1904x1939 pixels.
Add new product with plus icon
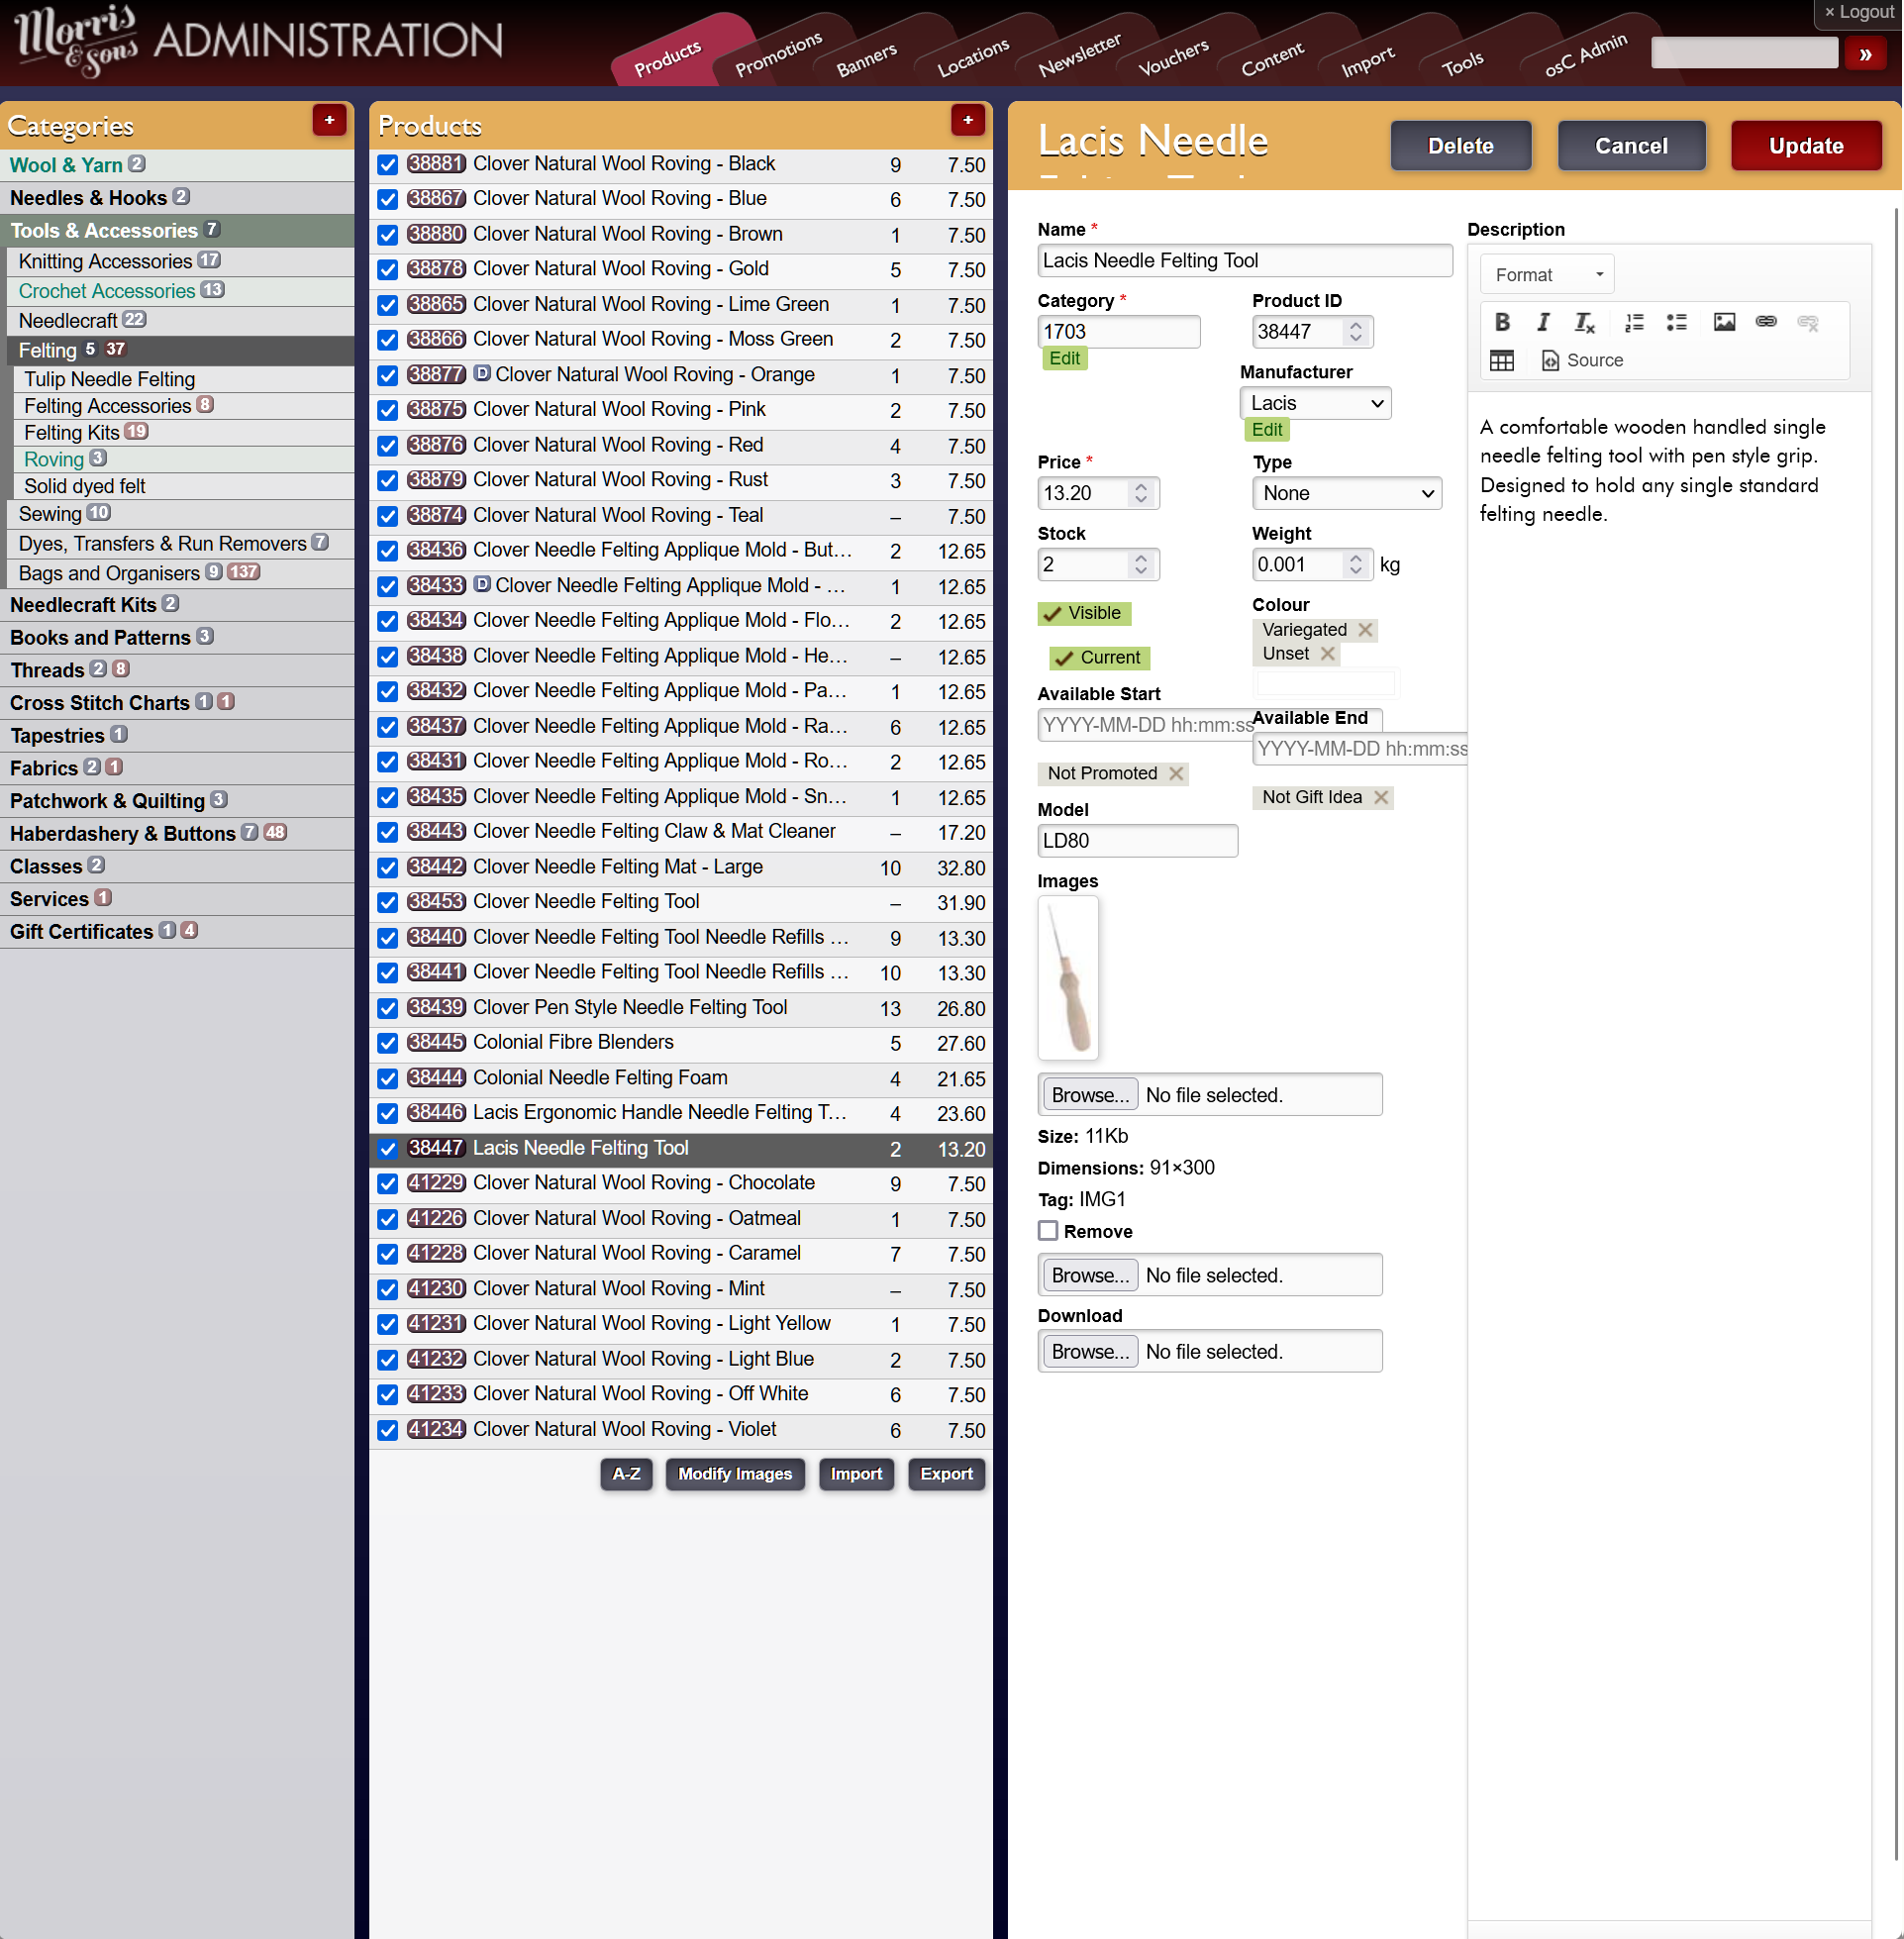(967, 120)
